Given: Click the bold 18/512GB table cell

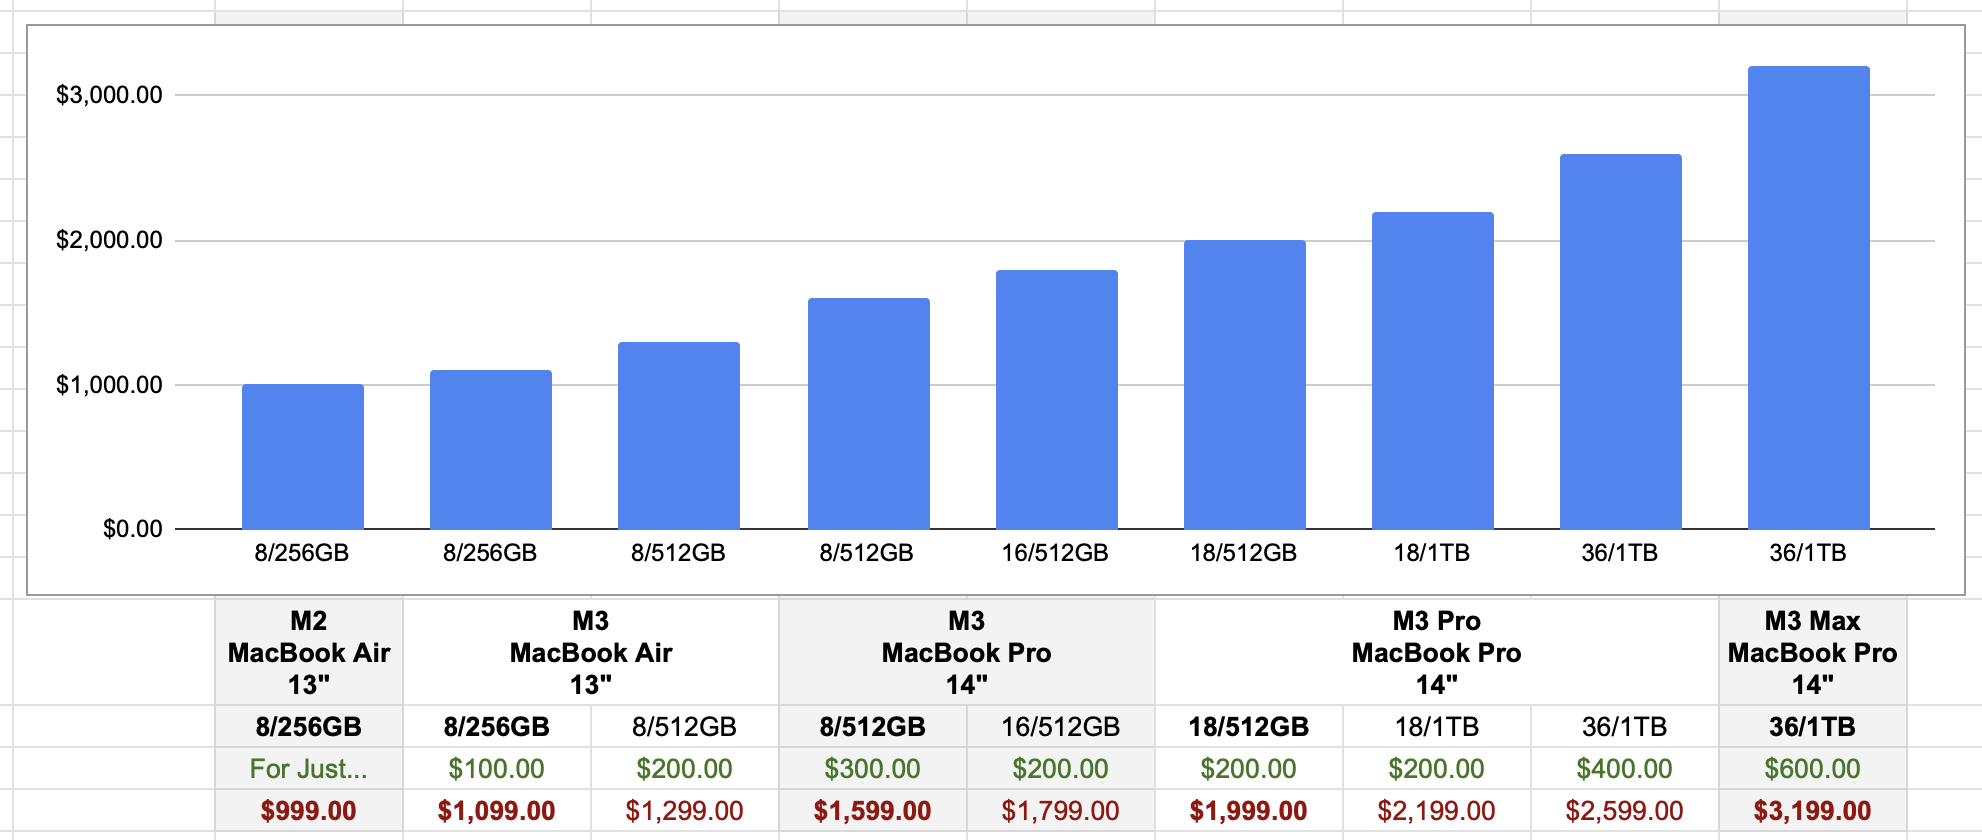Looking at the screenshot, I should (1249, 727).
